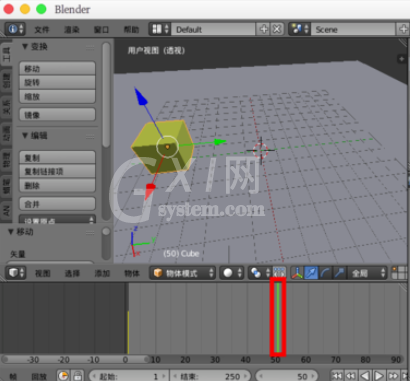Toggle the 3D manipulator axes icon

[x=297, y=273]
